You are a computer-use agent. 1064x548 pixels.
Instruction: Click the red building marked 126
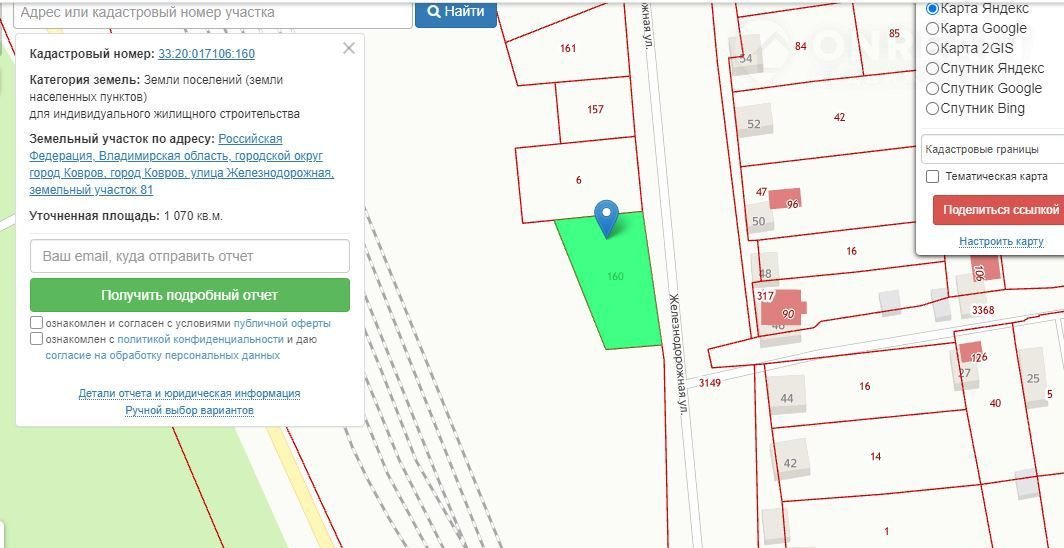pos(972,353)
